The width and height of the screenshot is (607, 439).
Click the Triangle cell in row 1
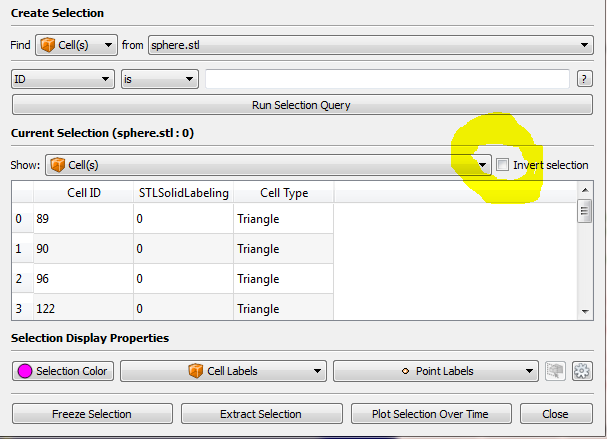click(x=284, y=249)
